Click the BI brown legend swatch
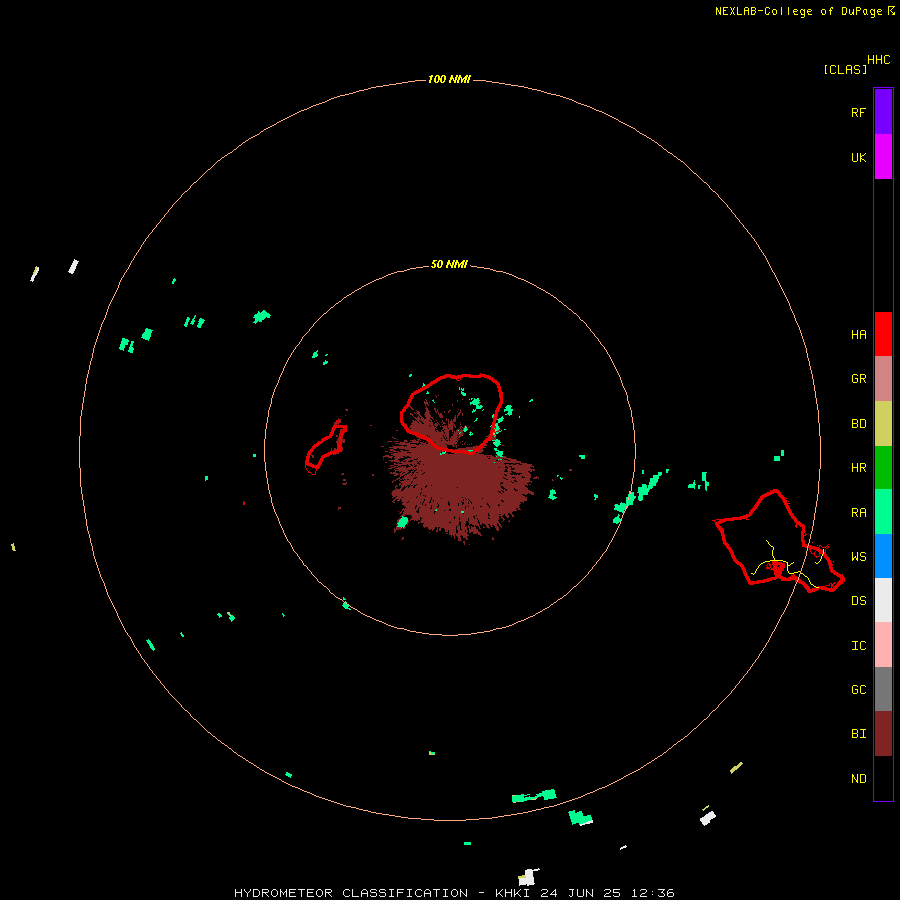The height and width of the screenshot is (900, 900). pos(883,734)
